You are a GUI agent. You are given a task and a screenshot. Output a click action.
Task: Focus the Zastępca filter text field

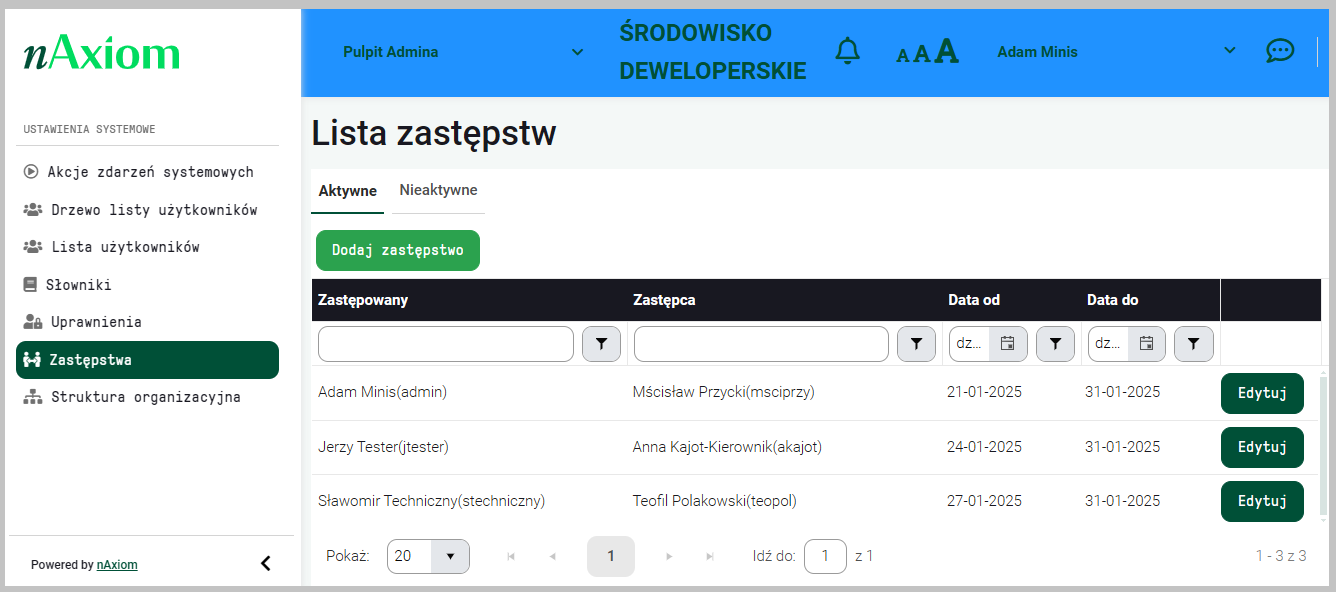(x=761, y=344)
